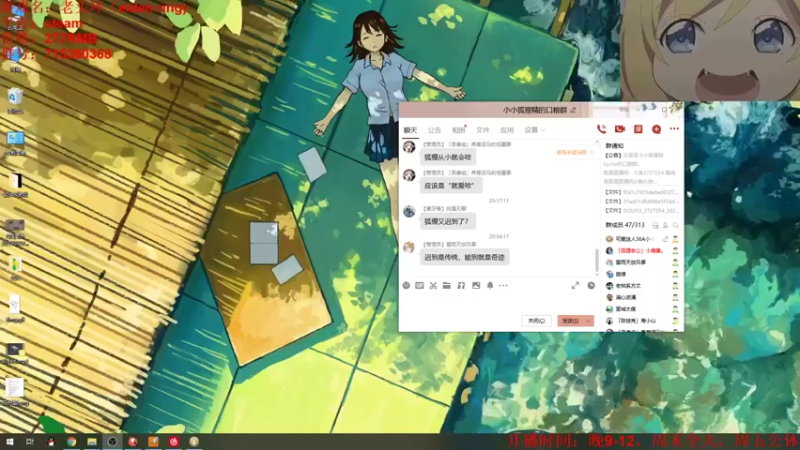Open the message bubble 狐狸又迟到了?
This screenshot has height=450, width=800.
446,221
